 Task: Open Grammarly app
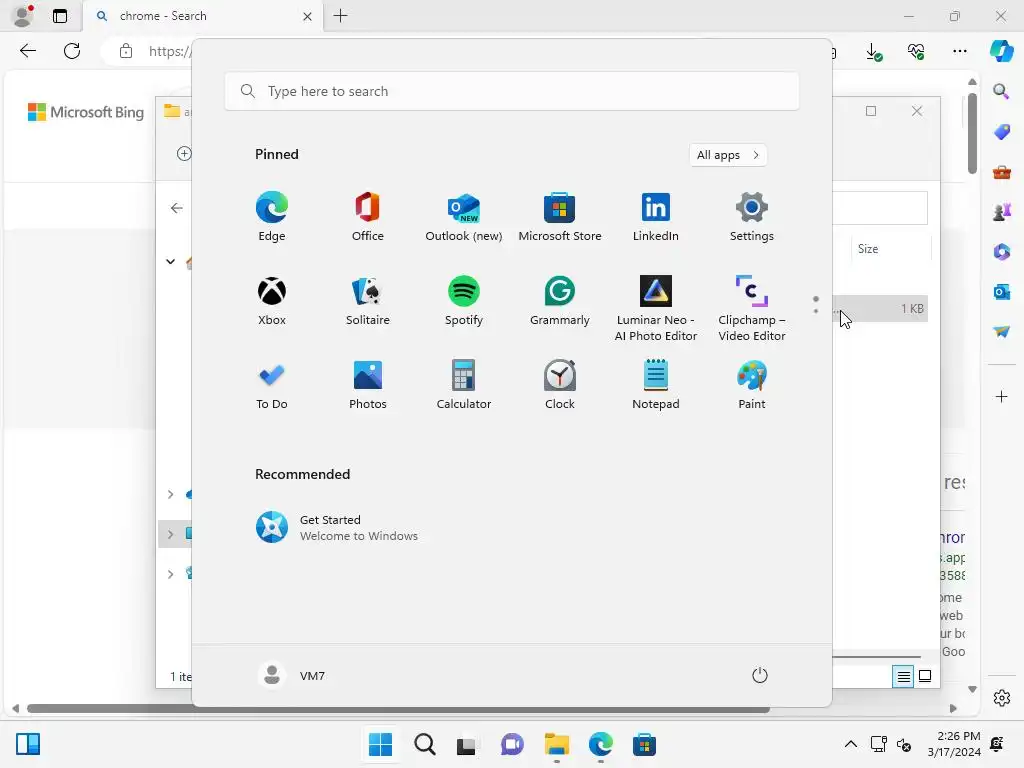pyautogui.click(x=560, y=301)
